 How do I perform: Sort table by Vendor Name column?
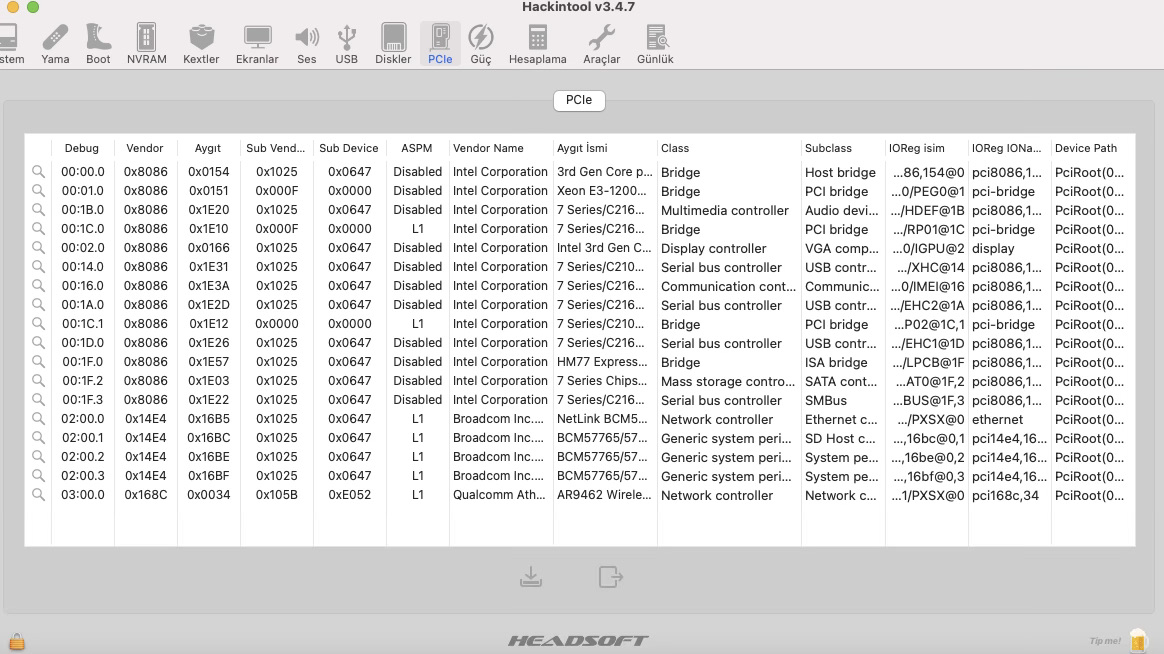[x=488, y=148]
